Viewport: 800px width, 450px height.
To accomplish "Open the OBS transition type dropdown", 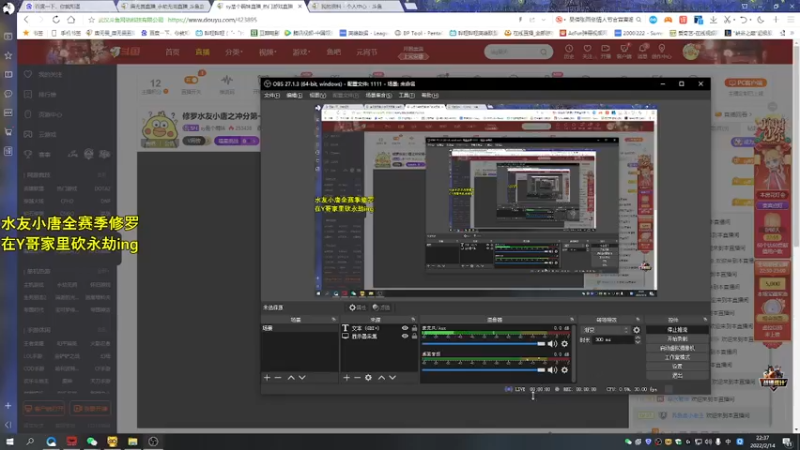I will point(606,330).
